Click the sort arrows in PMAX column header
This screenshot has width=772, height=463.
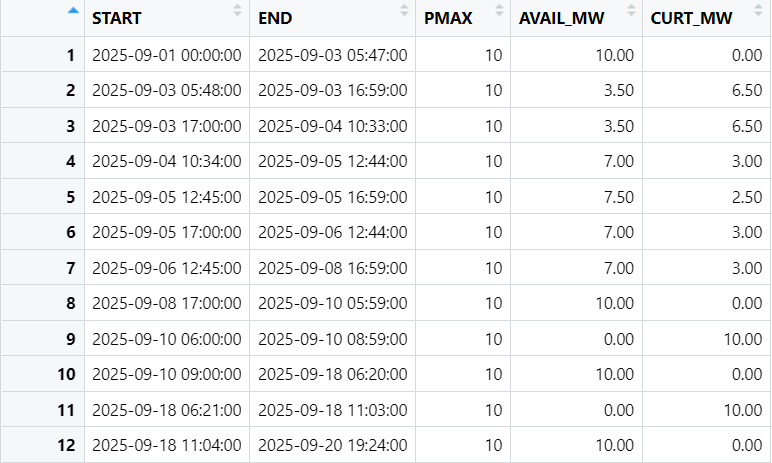pos(498,10)
